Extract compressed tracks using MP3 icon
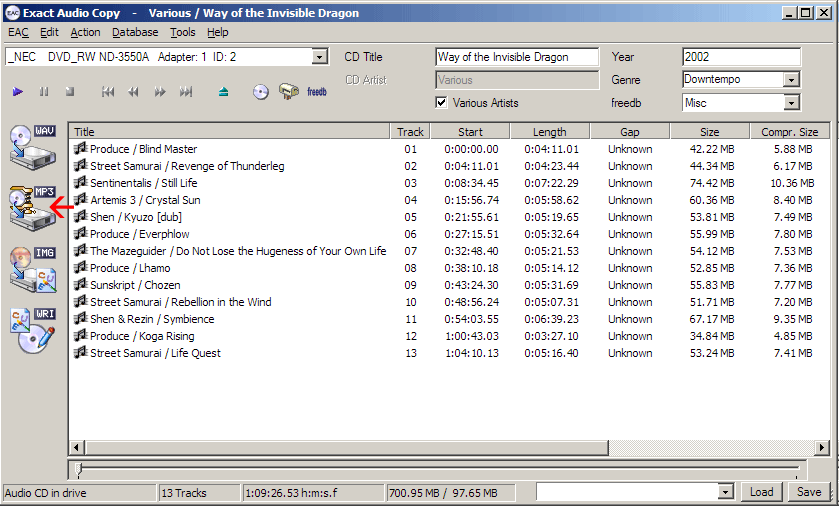This screenshot has width=839, height=506. (33, 208)
